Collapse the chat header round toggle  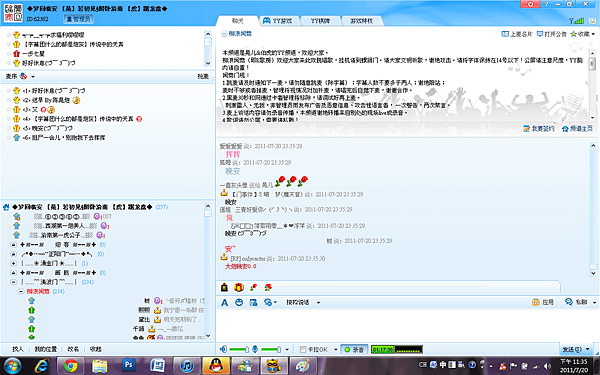(x=223, y=34)
